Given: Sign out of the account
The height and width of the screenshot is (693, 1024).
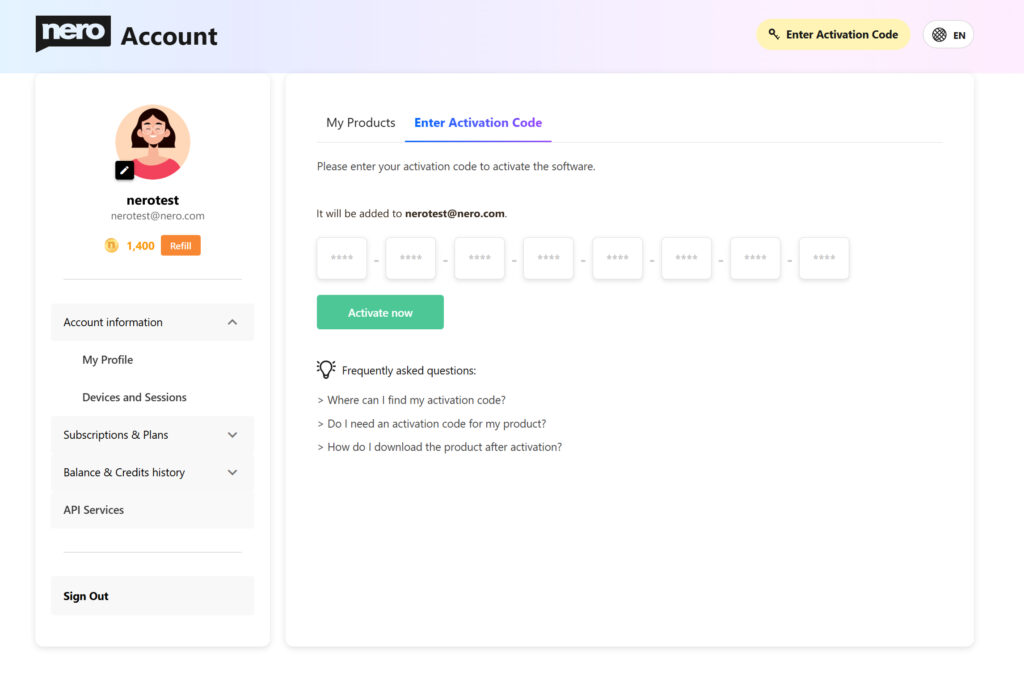Looking at the screenshot, I should coord(85,596).
